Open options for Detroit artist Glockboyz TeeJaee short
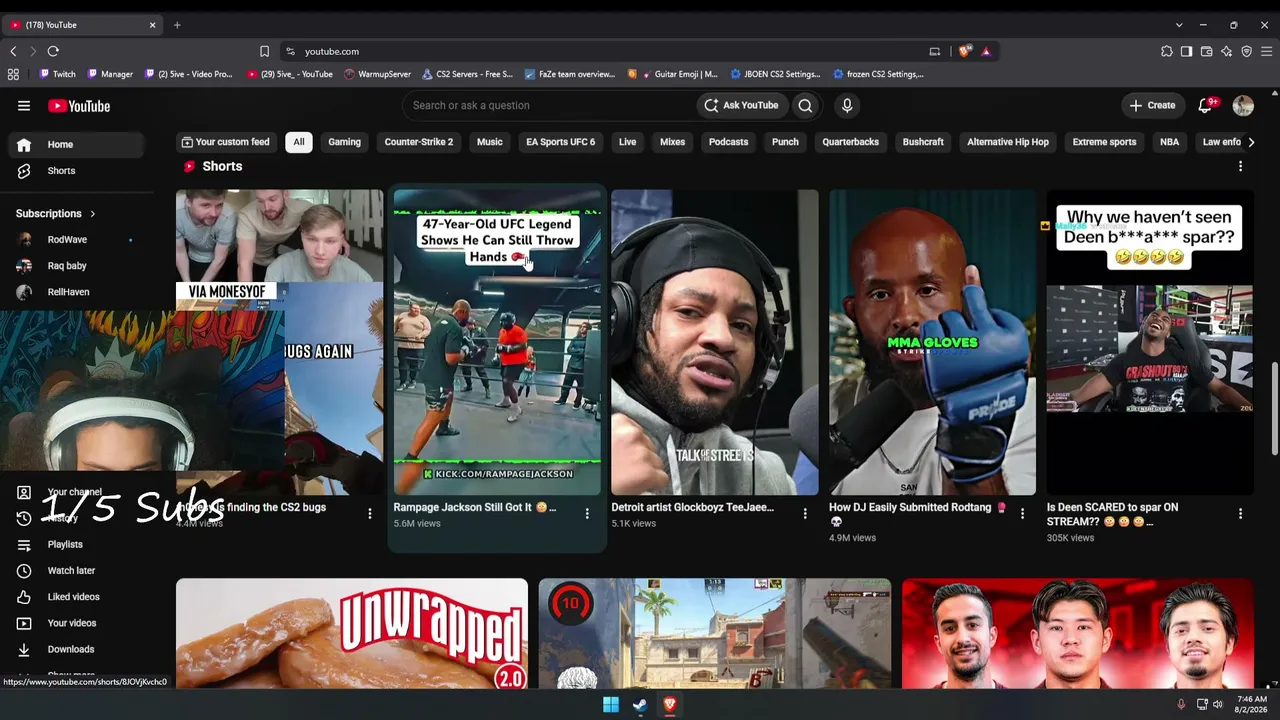The width and height of the screenshot is (1280, 720). click(805, 514)
